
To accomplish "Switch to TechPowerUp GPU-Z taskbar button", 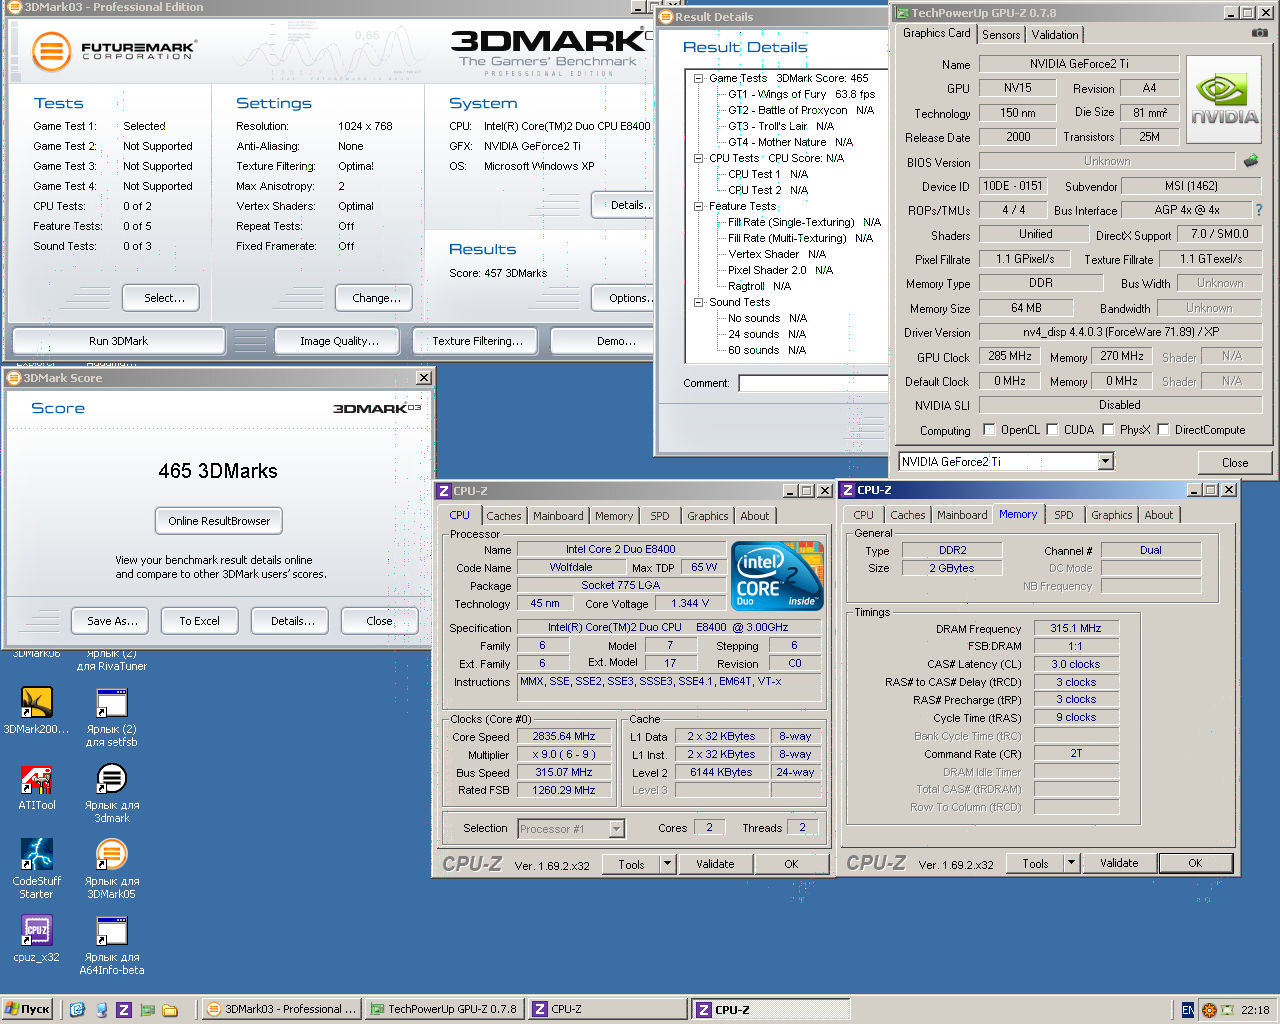I will (443, 1010).
